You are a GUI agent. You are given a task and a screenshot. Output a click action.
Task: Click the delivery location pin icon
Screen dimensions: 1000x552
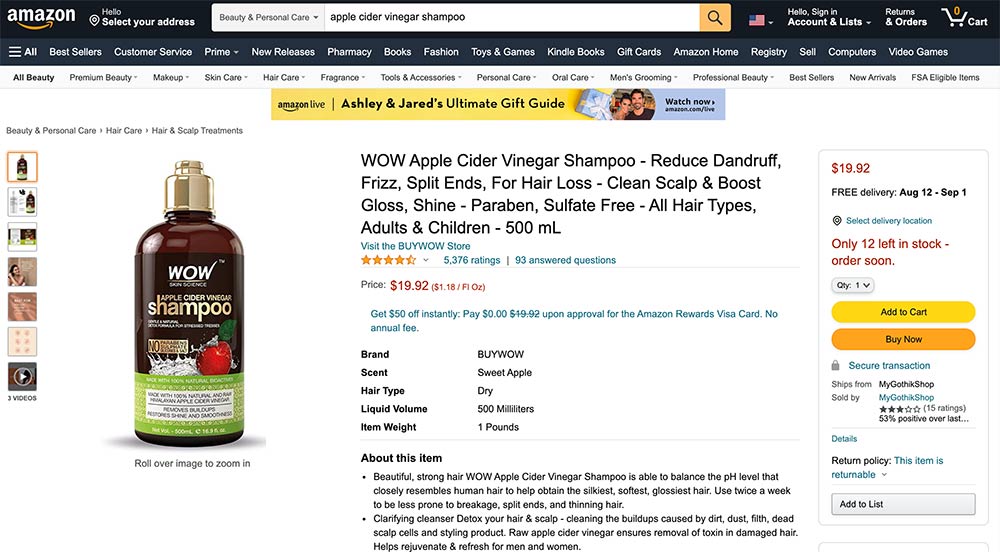pyautogui.click(x=837, y=221)
